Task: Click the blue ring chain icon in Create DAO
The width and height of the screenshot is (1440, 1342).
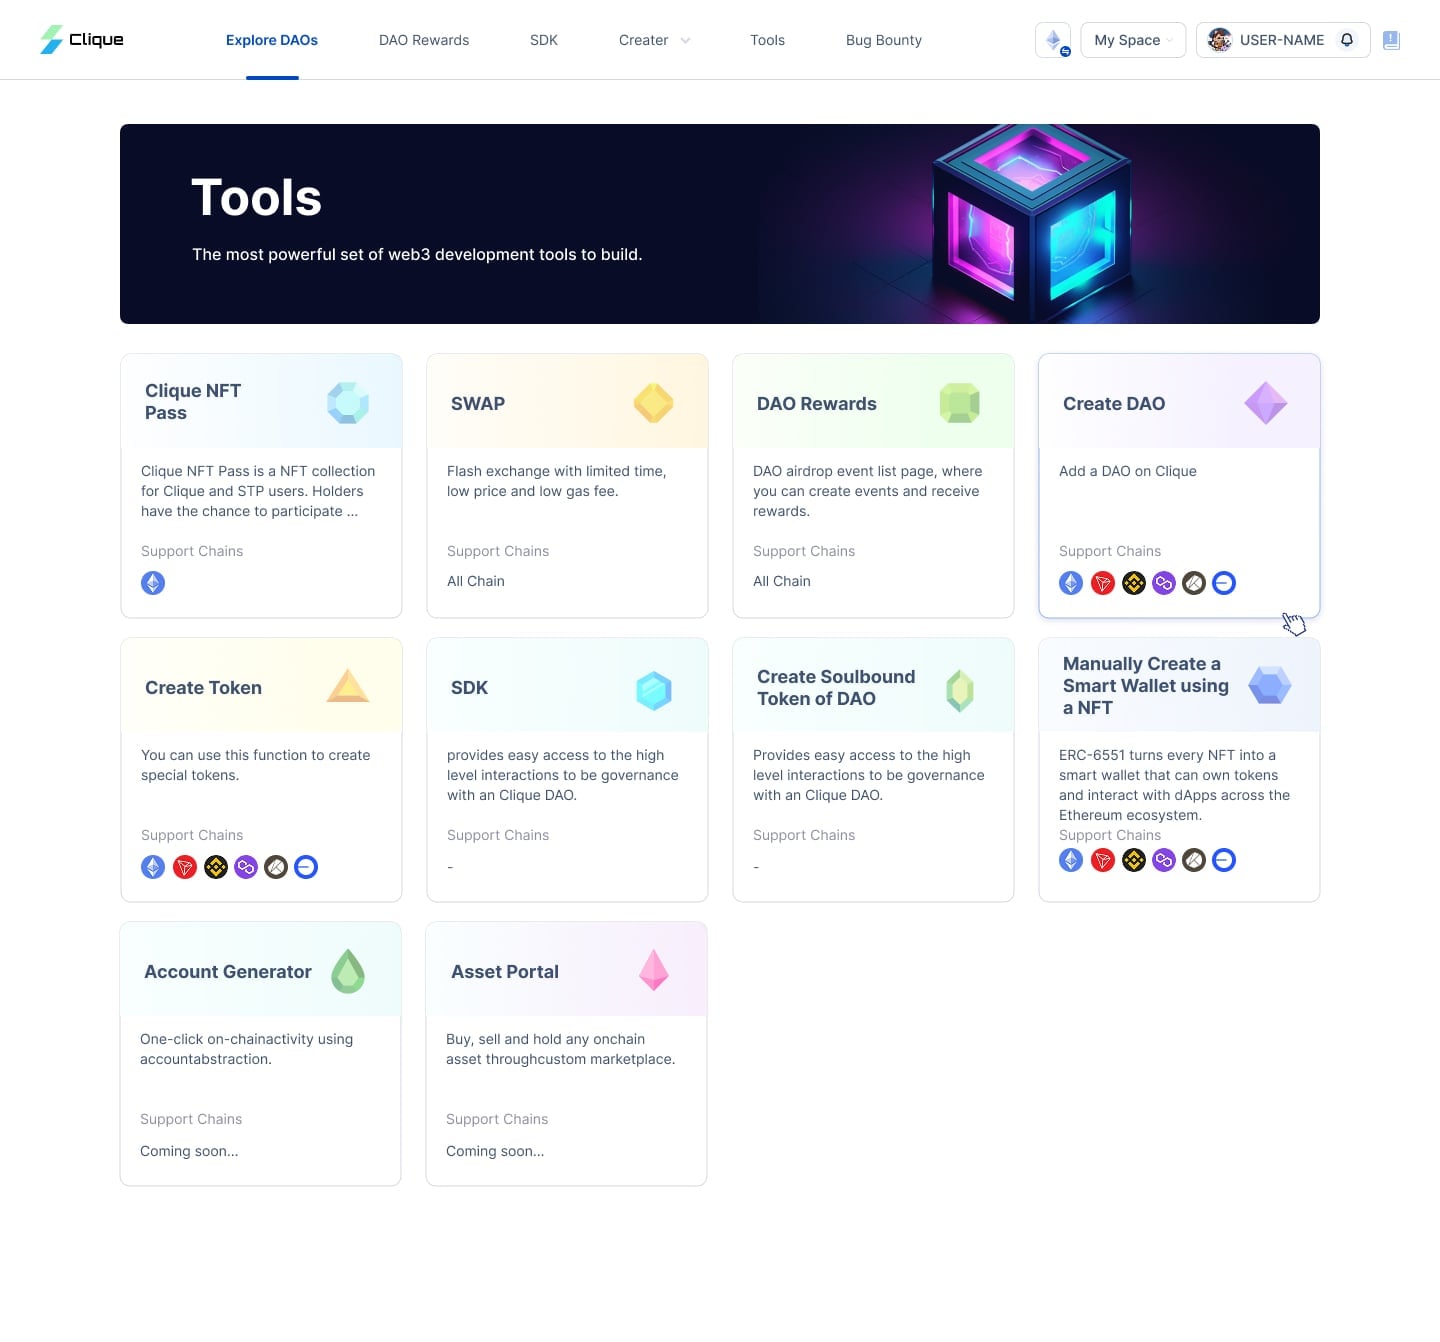Action: 1224,583
